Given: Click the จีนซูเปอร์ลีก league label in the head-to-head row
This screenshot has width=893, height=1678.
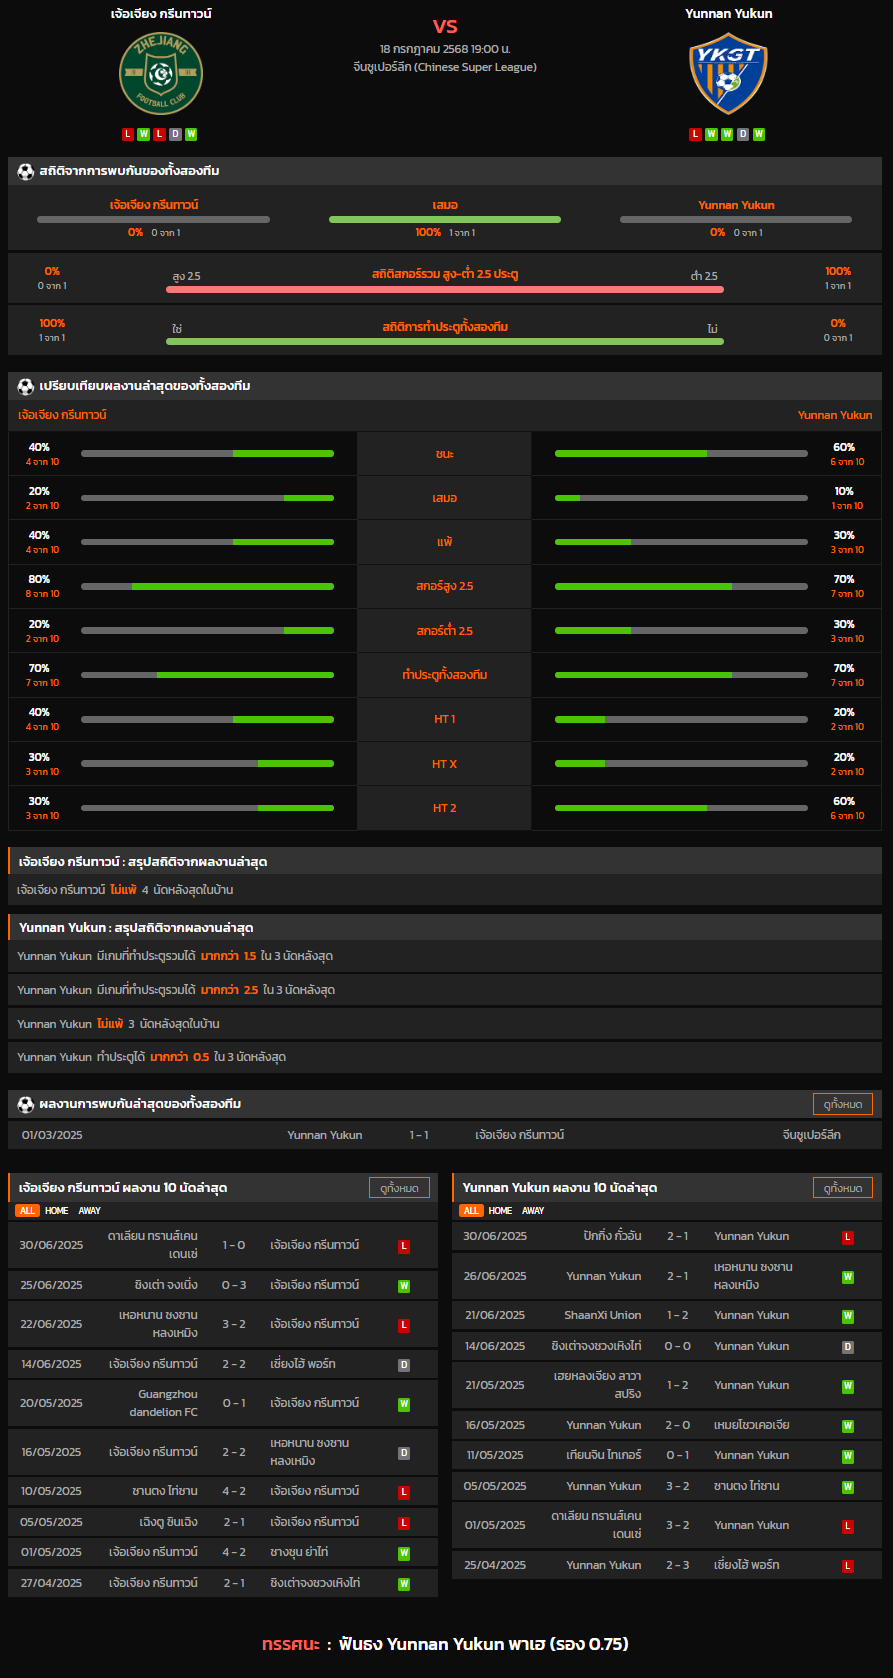Looking at the screenshot, I should [811, 1135].
